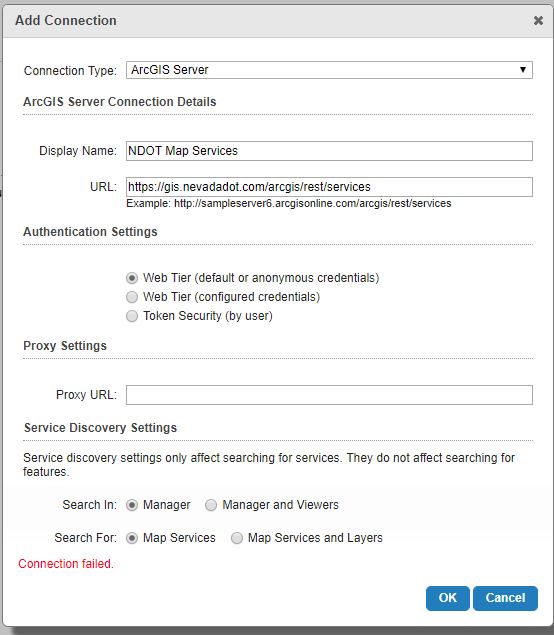Close the Add Connection dialog with X
This screenshot has height=635, width=554.
tap(538, 21)
